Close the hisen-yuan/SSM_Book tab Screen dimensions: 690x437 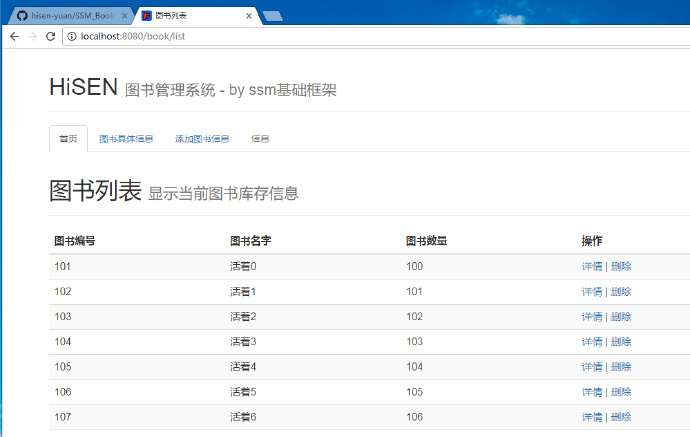point(125,16)
